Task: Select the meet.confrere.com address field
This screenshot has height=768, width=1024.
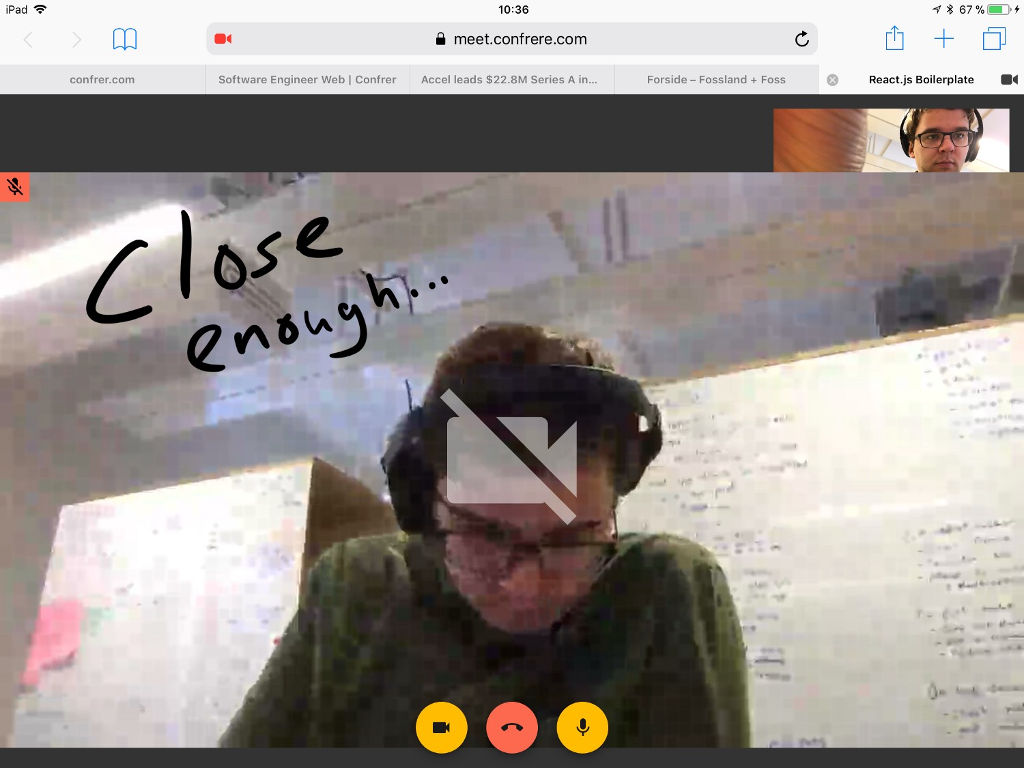Action: coord(512,39)
